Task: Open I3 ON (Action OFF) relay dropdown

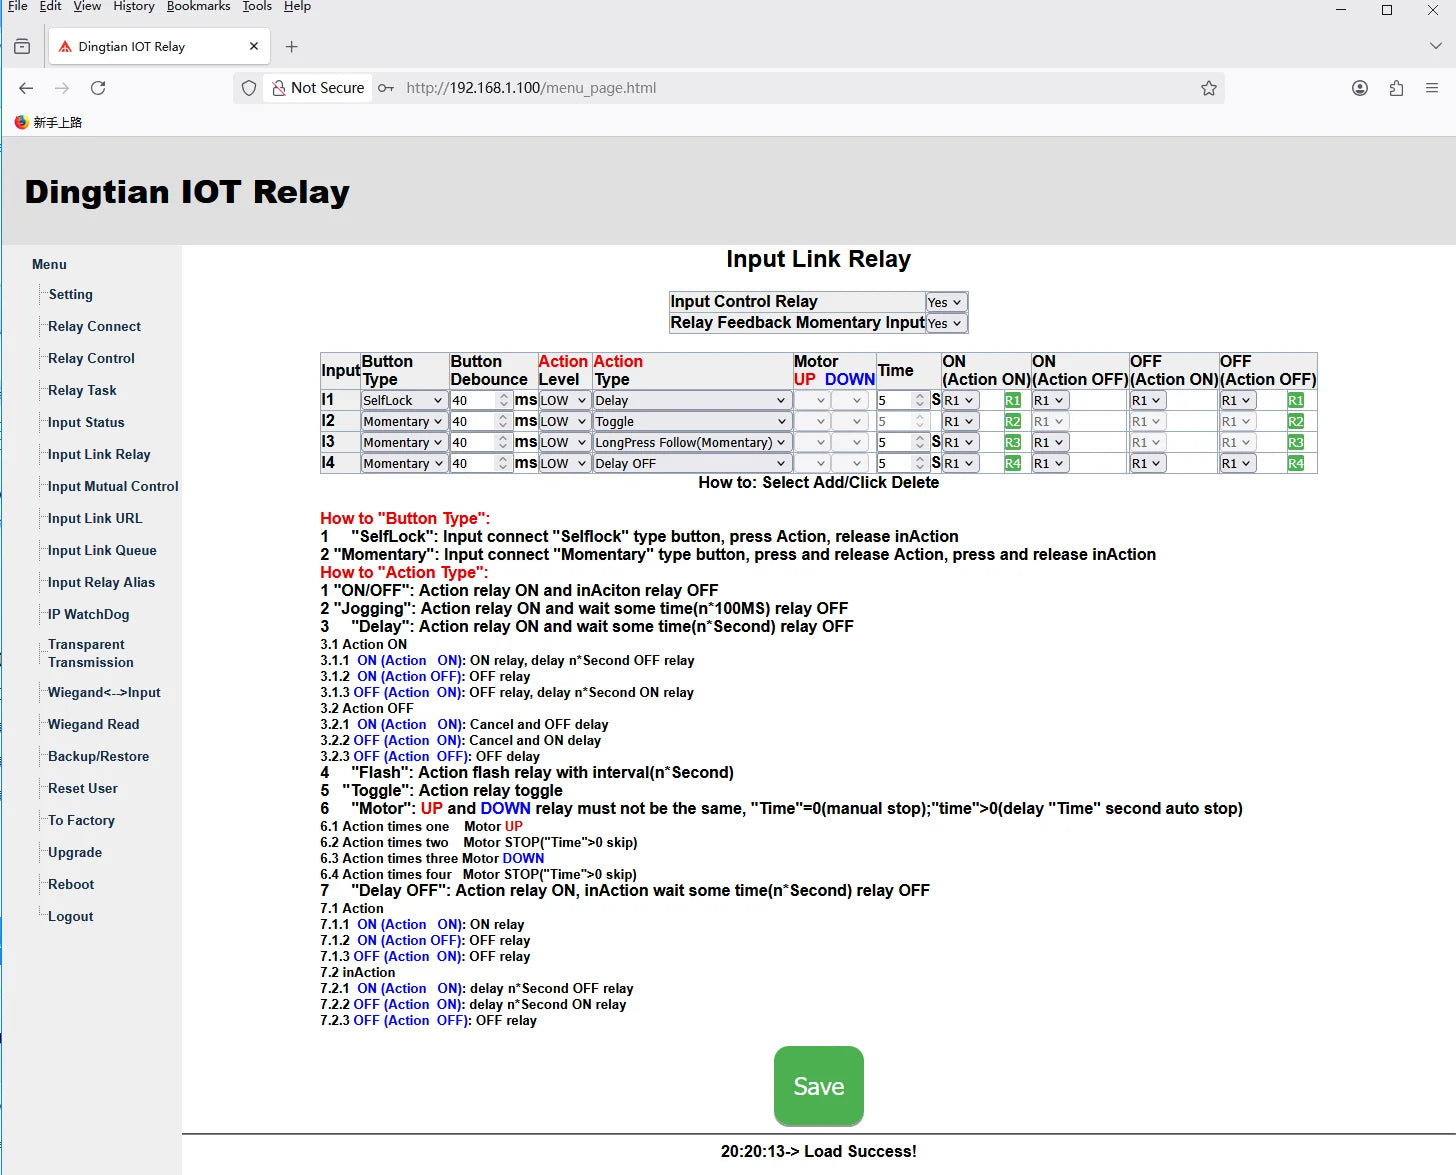Action: (x=1050, y=442)
